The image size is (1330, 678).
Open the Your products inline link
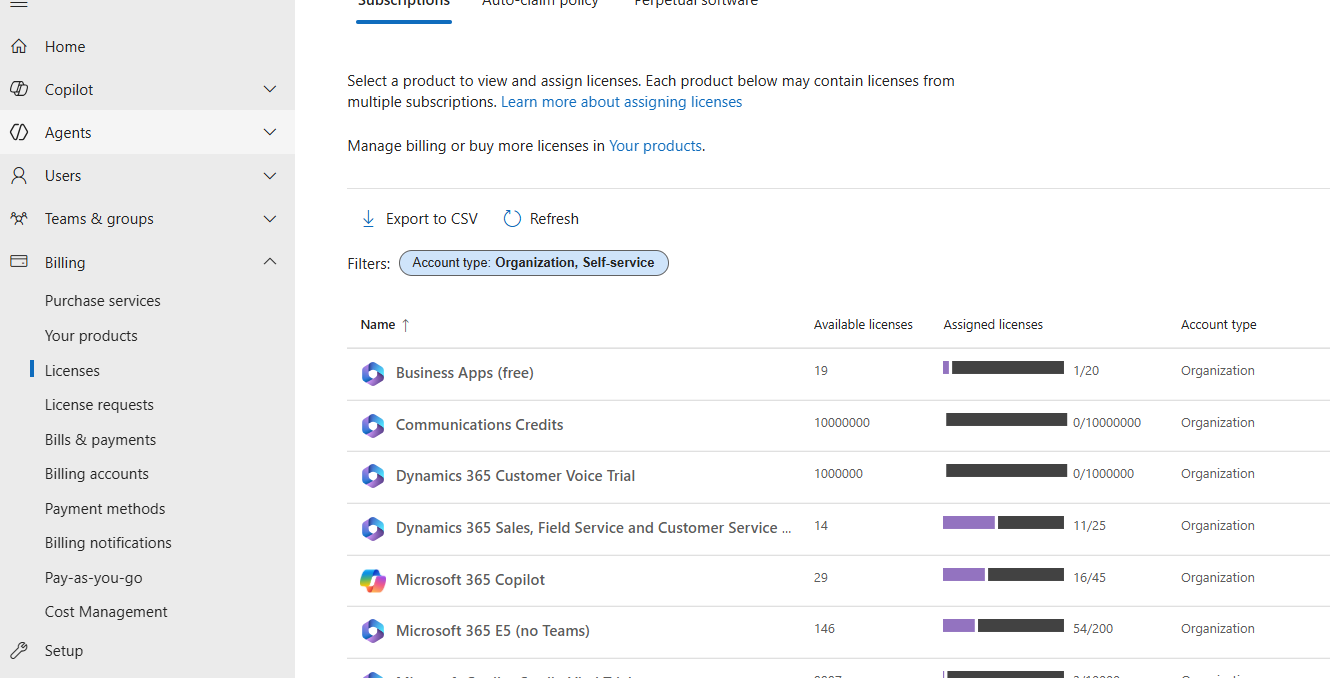655,146
